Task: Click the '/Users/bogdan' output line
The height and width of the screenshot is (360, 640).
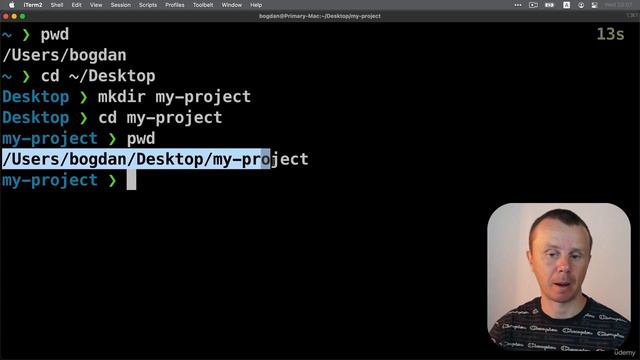Action: (64, 55)
